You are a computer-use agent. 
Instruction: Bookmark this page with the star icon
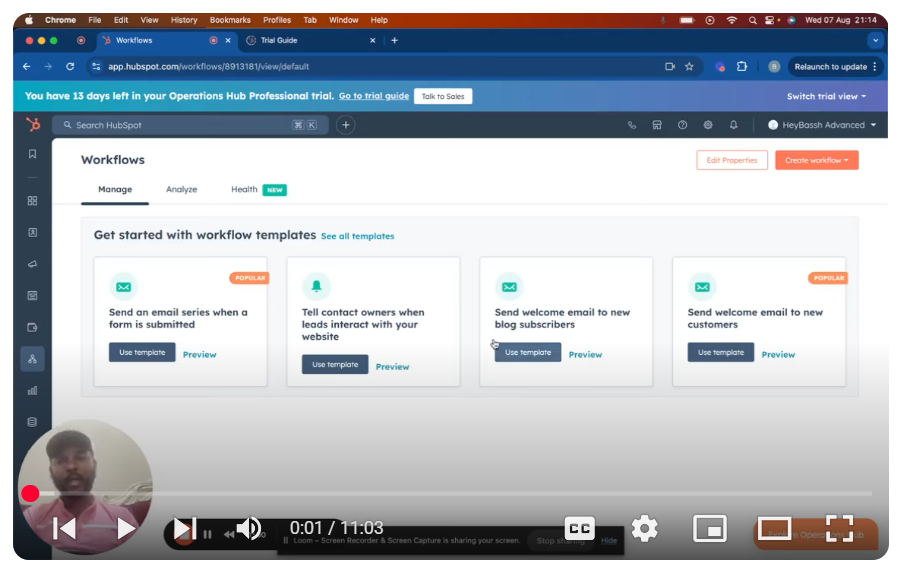click(x=689, y=67)
